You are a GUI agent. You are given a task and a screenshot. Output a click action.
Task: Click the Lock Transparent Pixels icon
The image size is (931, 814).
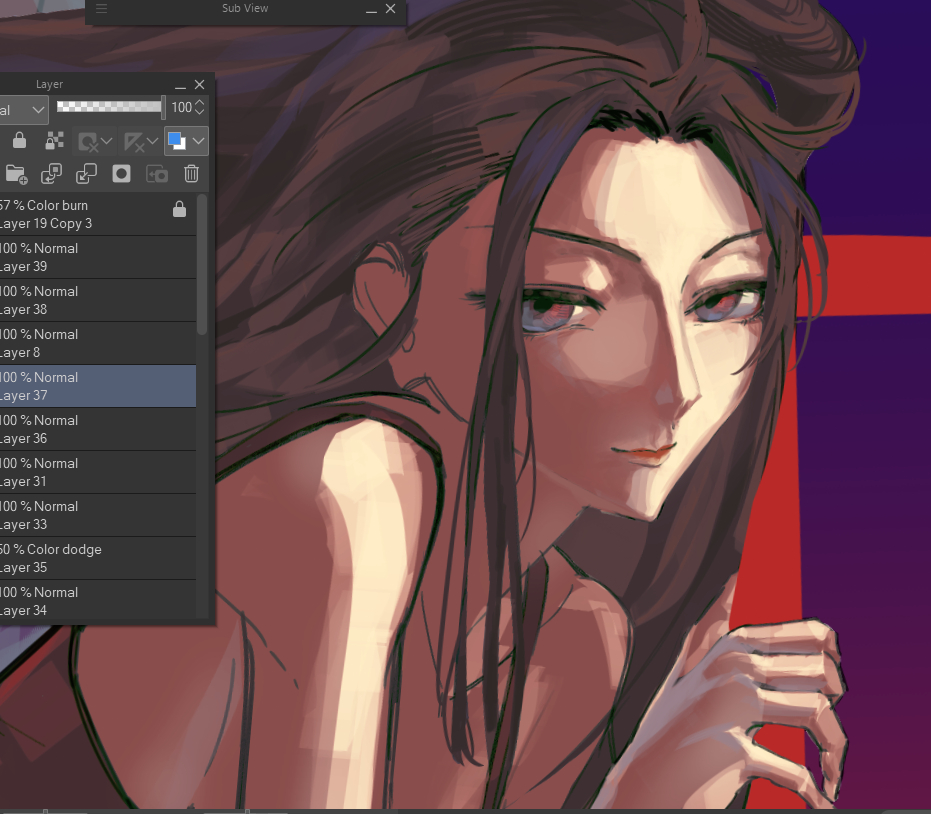coord(55,141)
